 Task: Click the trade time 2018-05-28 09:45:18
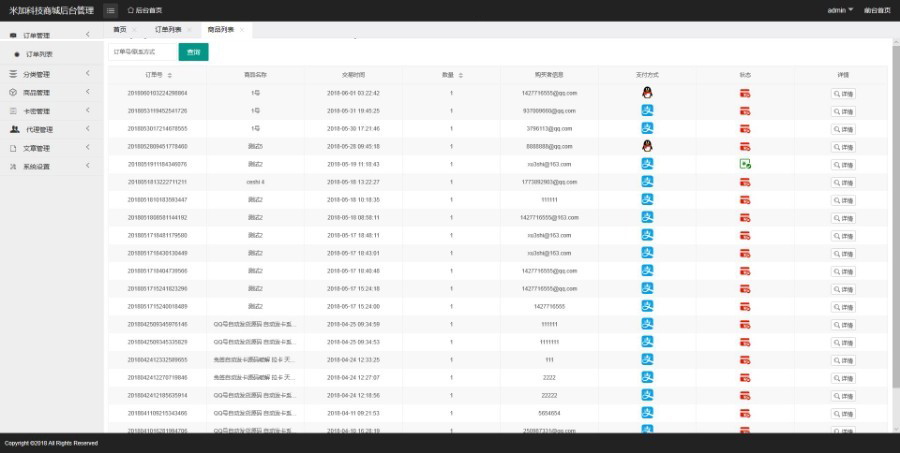(x=353, y=146)
